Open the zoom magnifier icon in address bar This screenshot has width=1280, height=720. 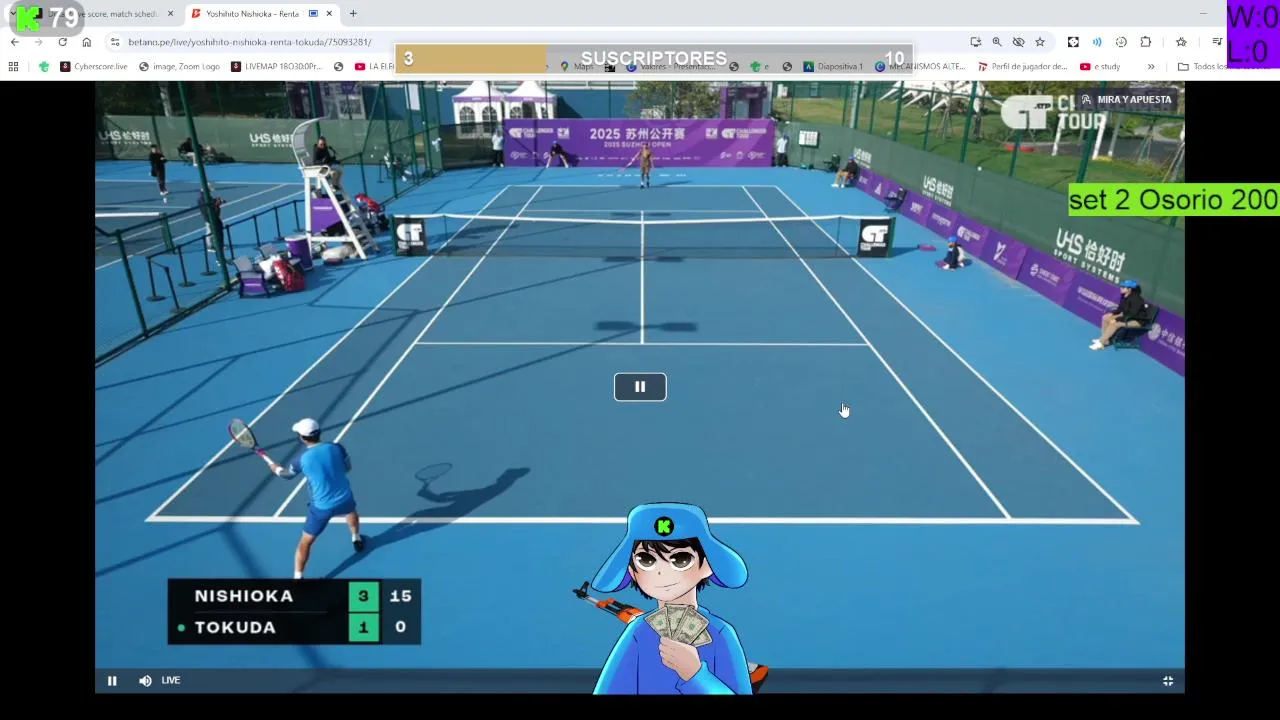(x=997, y=42)
